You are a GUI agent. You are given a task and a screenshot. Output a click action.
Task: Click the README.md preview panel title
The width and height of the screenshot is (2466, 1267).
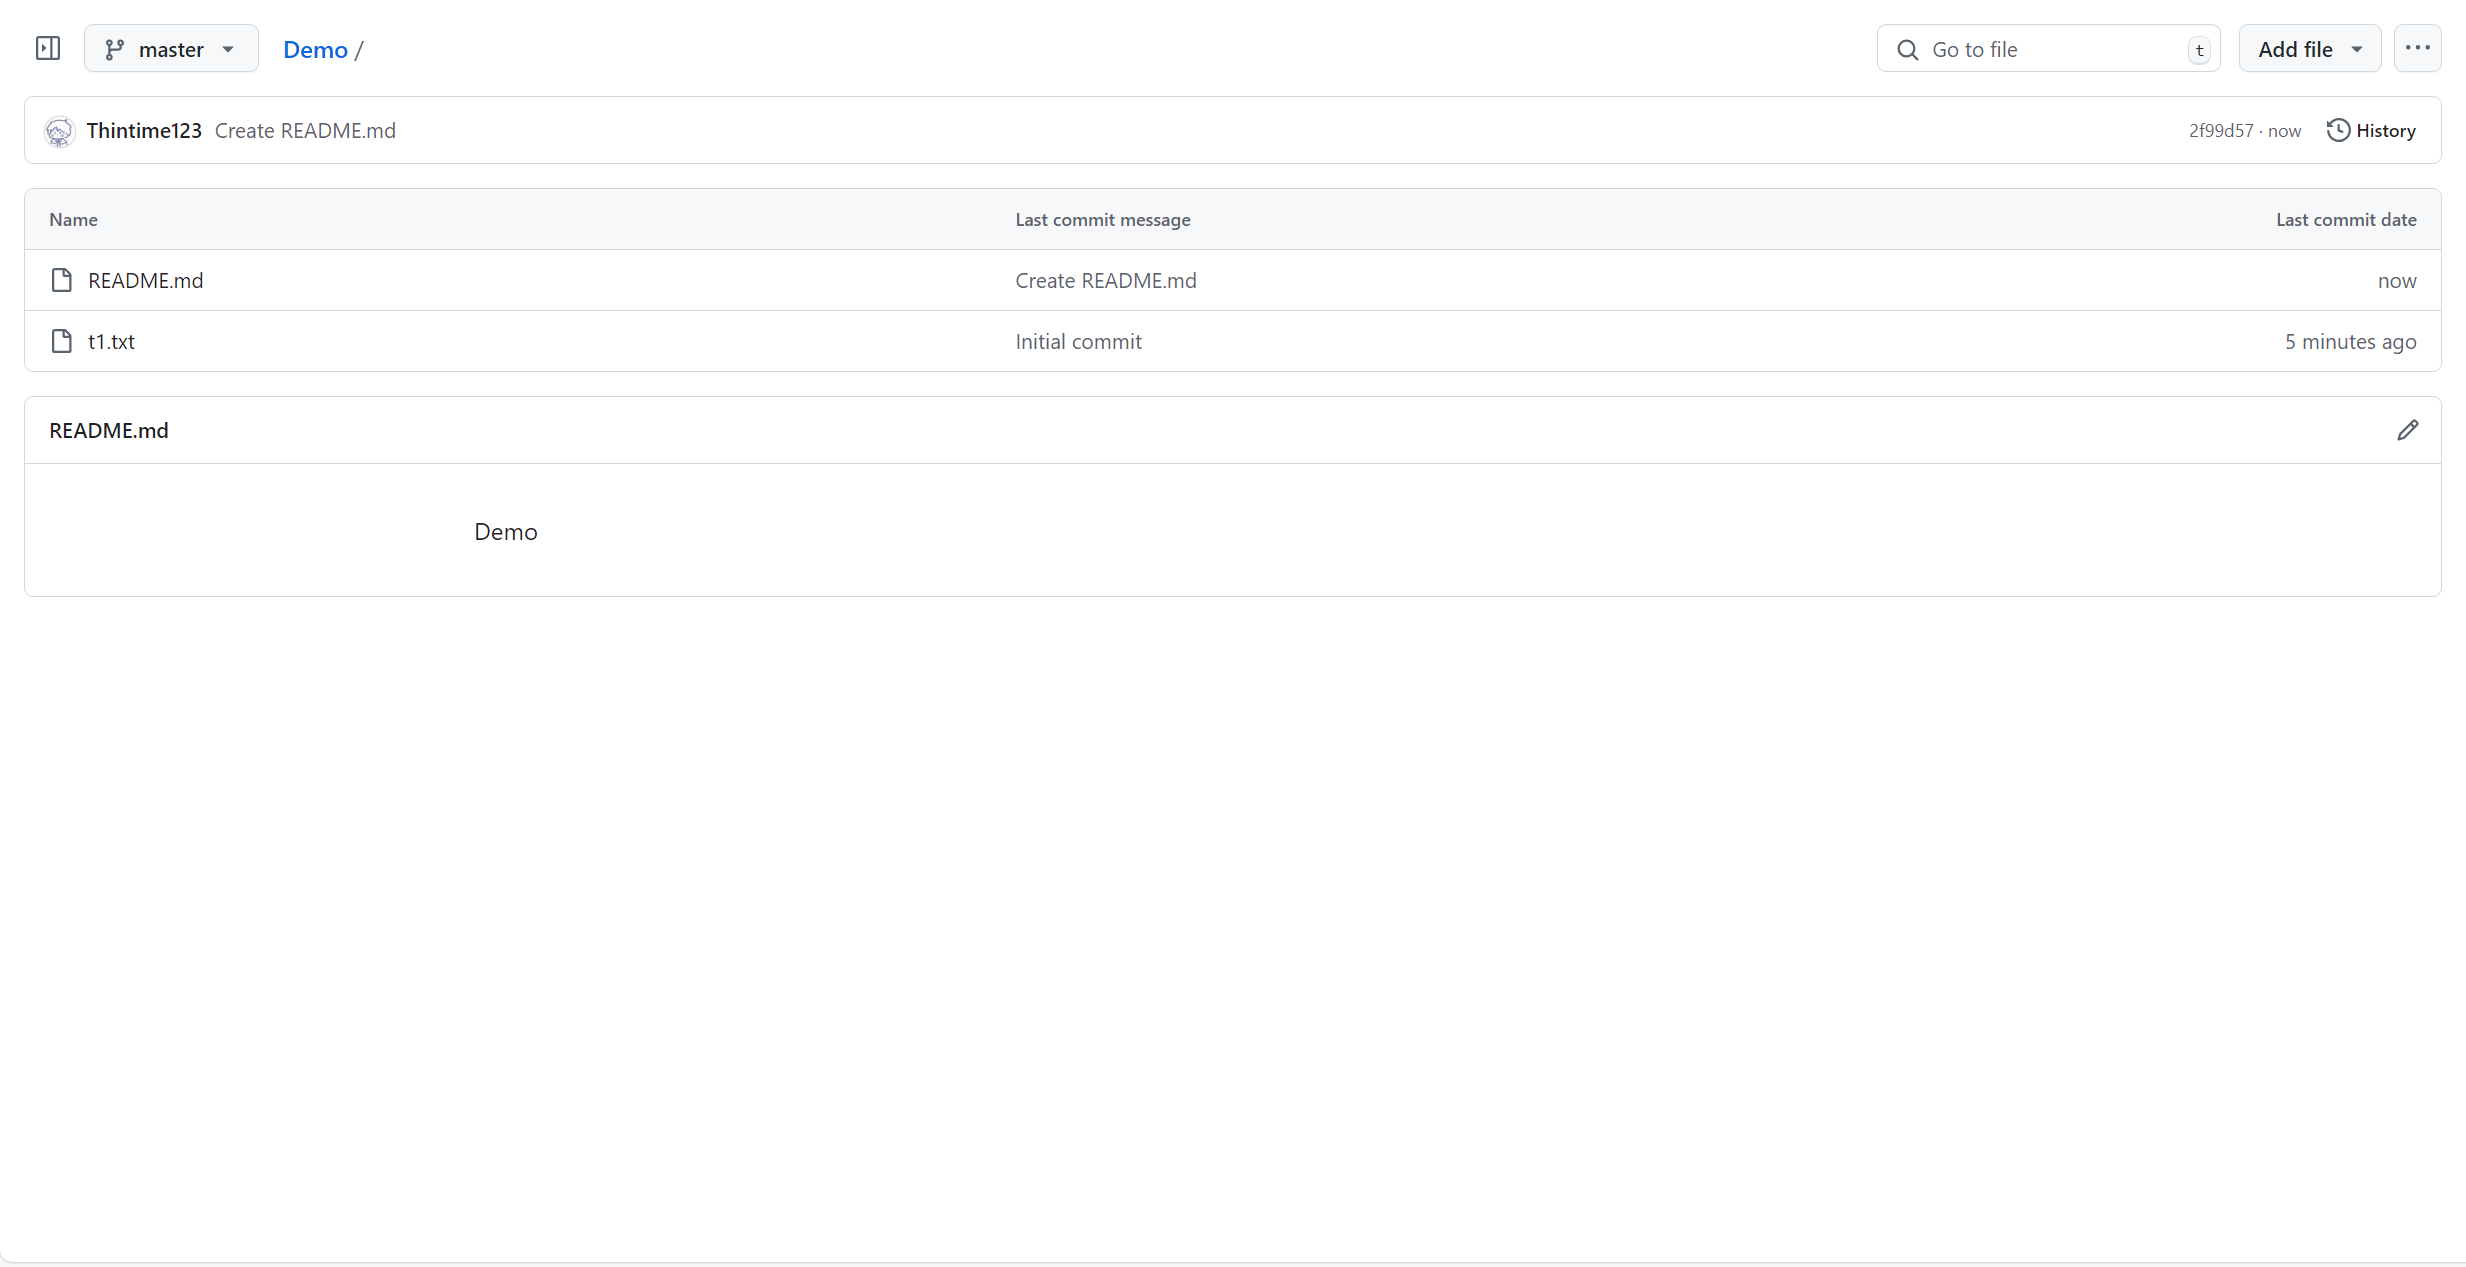point(109,431)
